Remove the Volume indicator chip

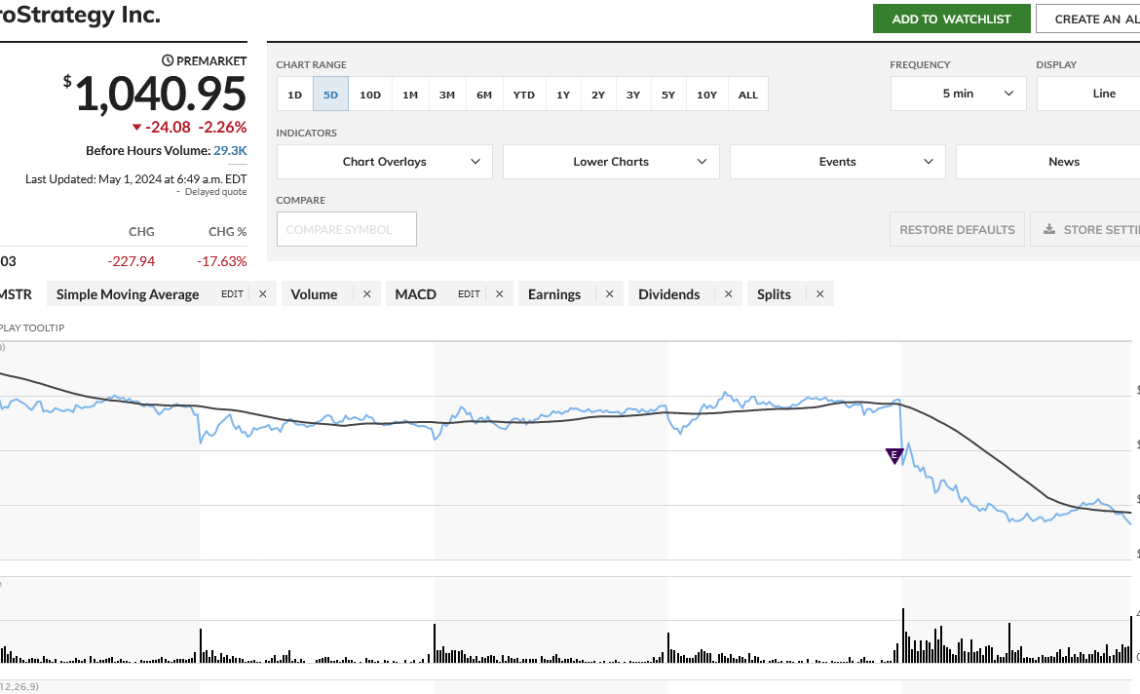(366, 294)
